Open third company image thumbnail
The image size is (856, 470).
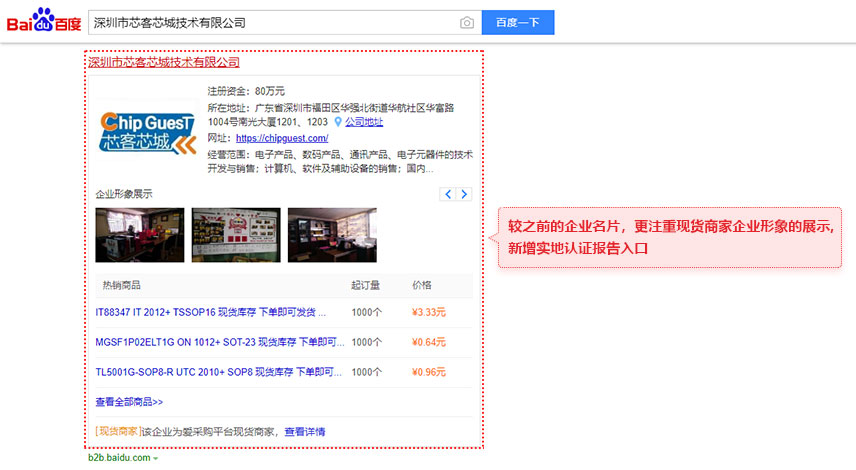(x=332, y=235)
